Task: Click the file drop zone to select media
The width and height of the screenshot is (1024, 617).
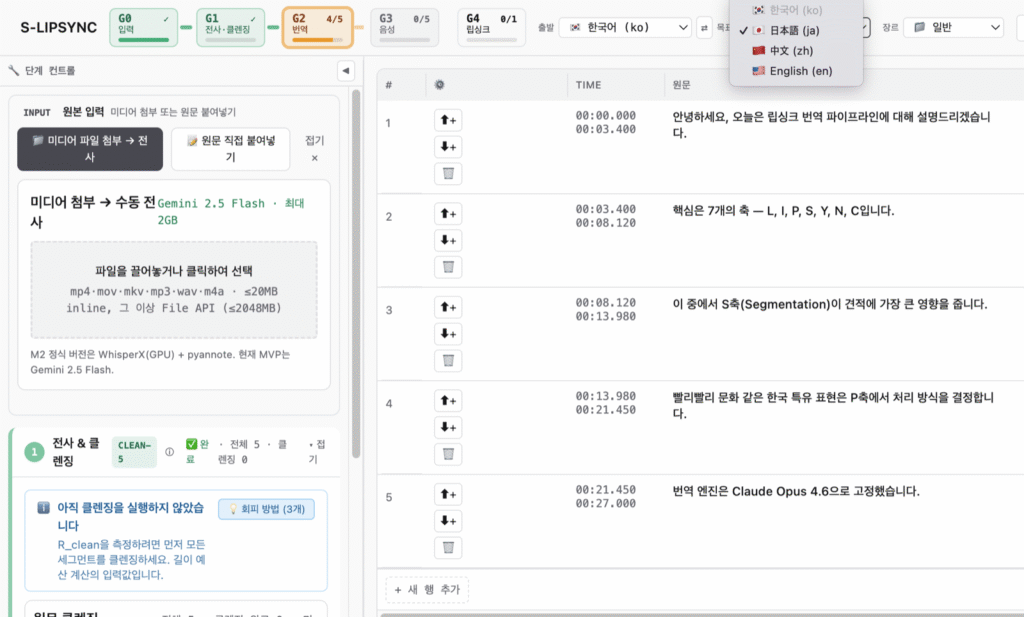Action: tap(174, 290)
